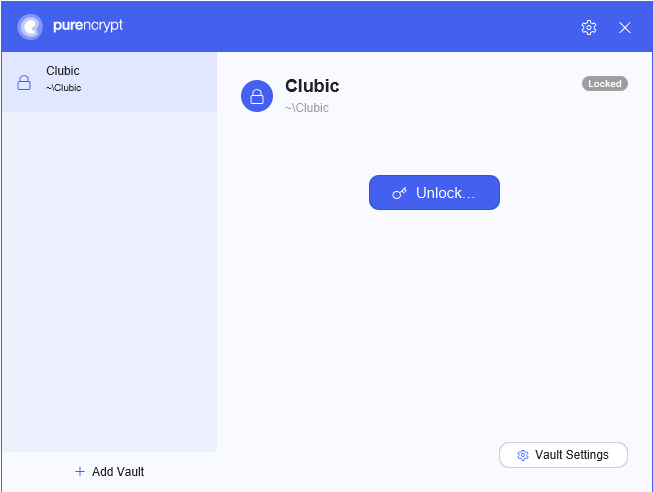Open Vault Settings

click(x=563, y=455)
